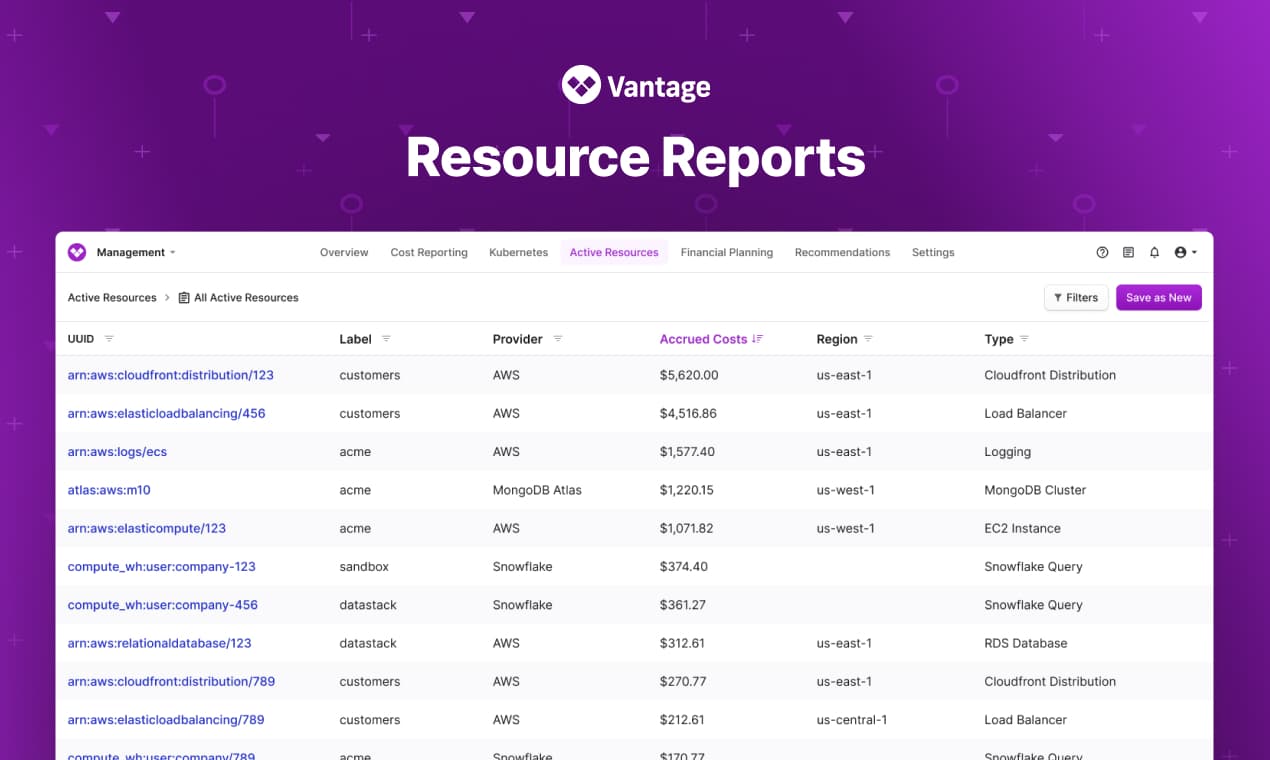The image size is (1270, 760).
Task: Click the Active Resources breadcrumb
Action: (111, 297)
